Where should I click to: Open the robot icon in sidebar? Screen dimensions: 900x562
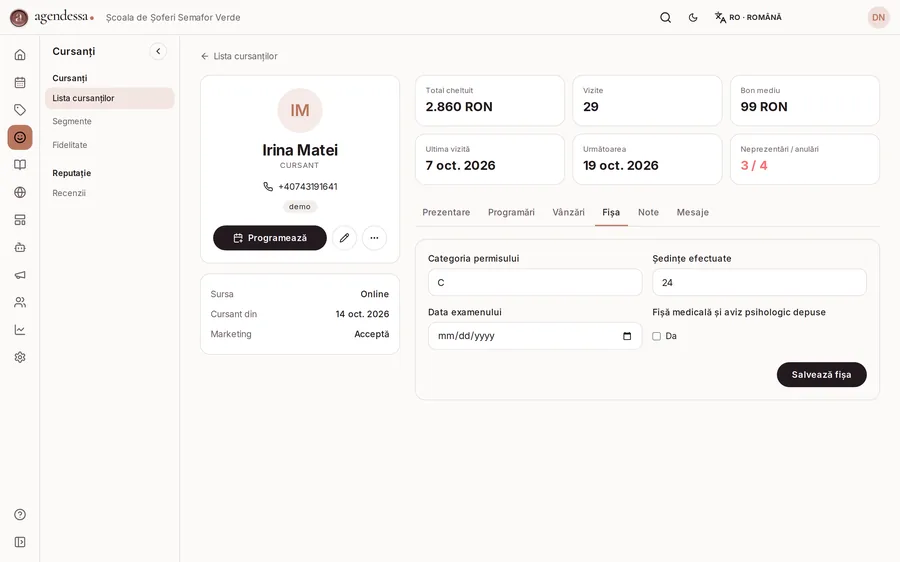(x=20, y=247)
